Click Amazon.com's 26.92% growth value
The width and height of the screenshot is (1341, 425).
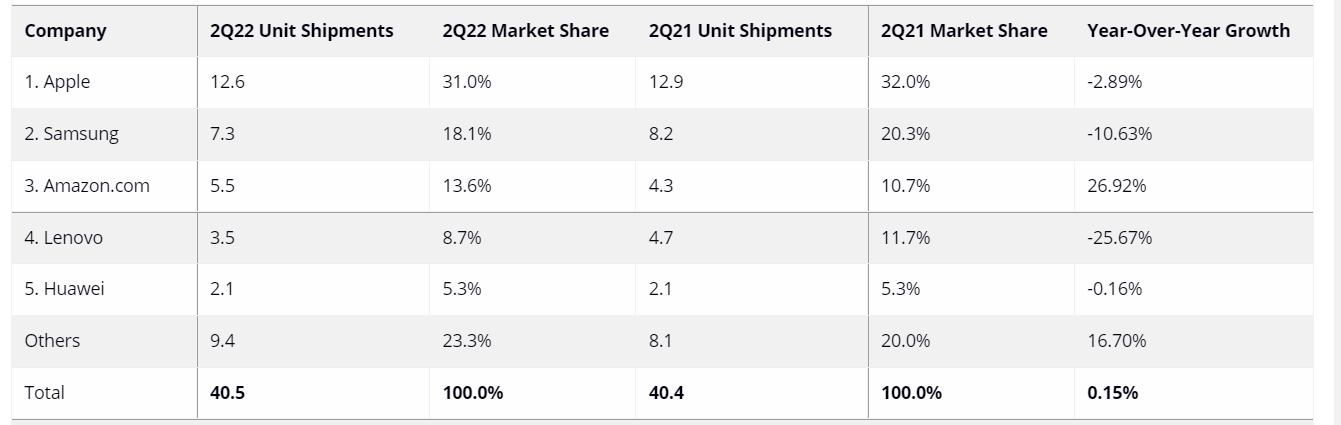tap(1112, 186)
